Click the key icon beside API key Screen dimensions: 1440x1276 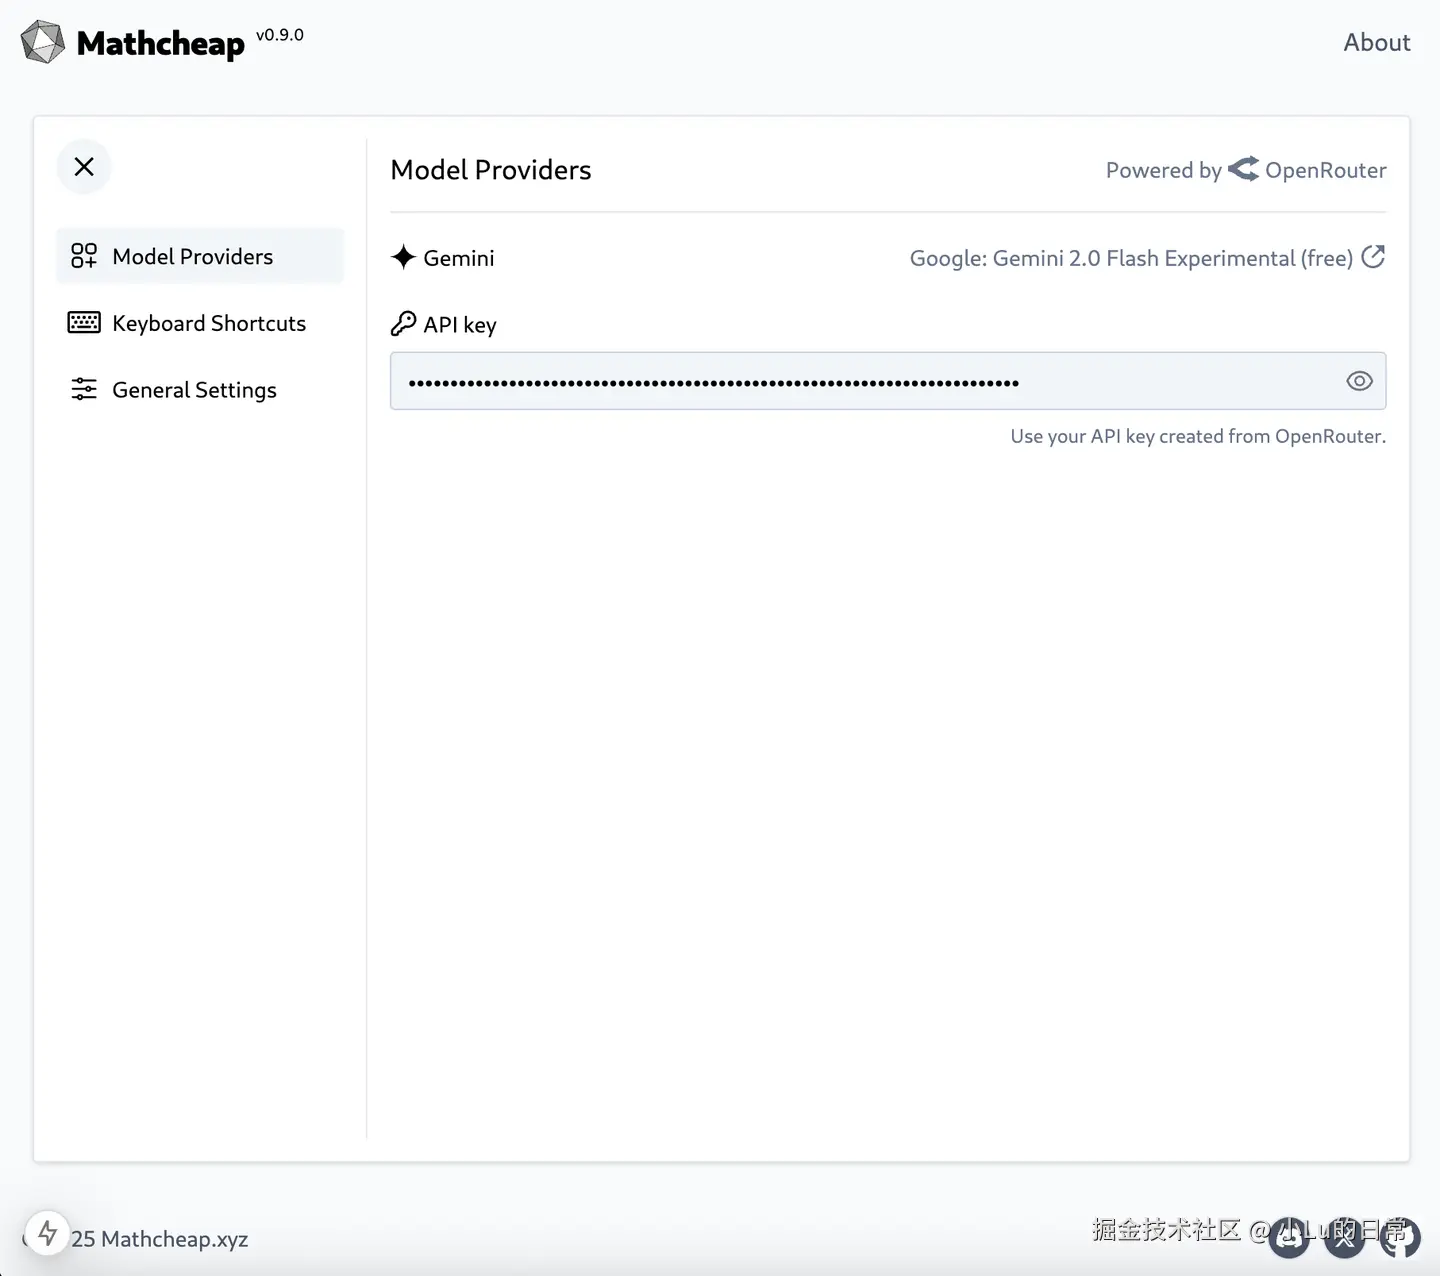(x=403, y=324)
